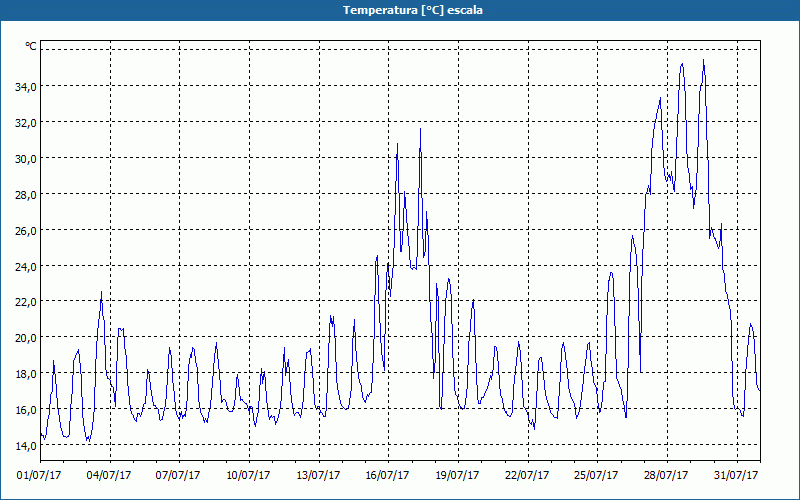Select the 30,0 axis value
This screenshot has width=800, height=500.
pos(26,158)
